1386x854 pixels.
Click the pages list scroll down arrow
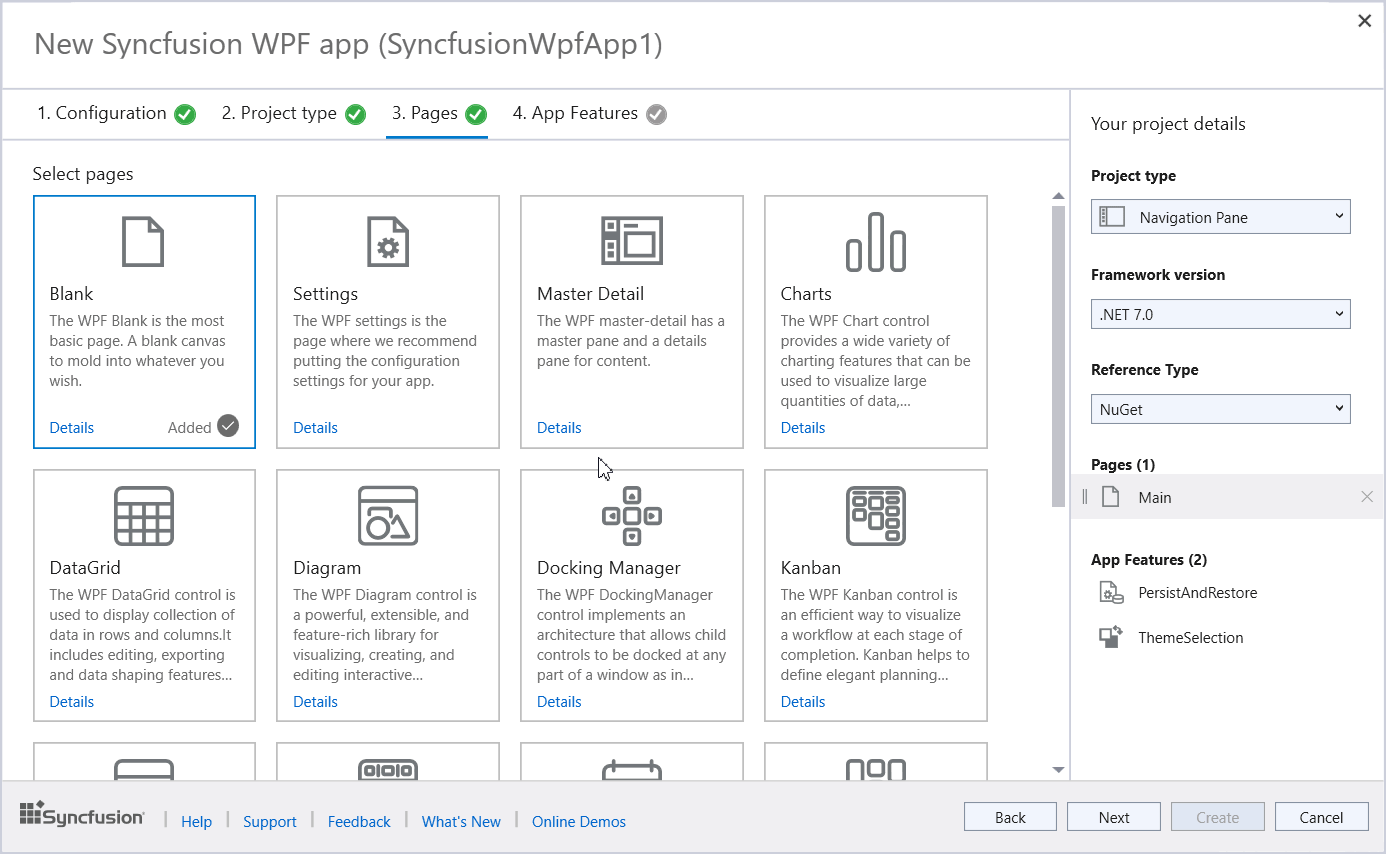click(1058, 769)
